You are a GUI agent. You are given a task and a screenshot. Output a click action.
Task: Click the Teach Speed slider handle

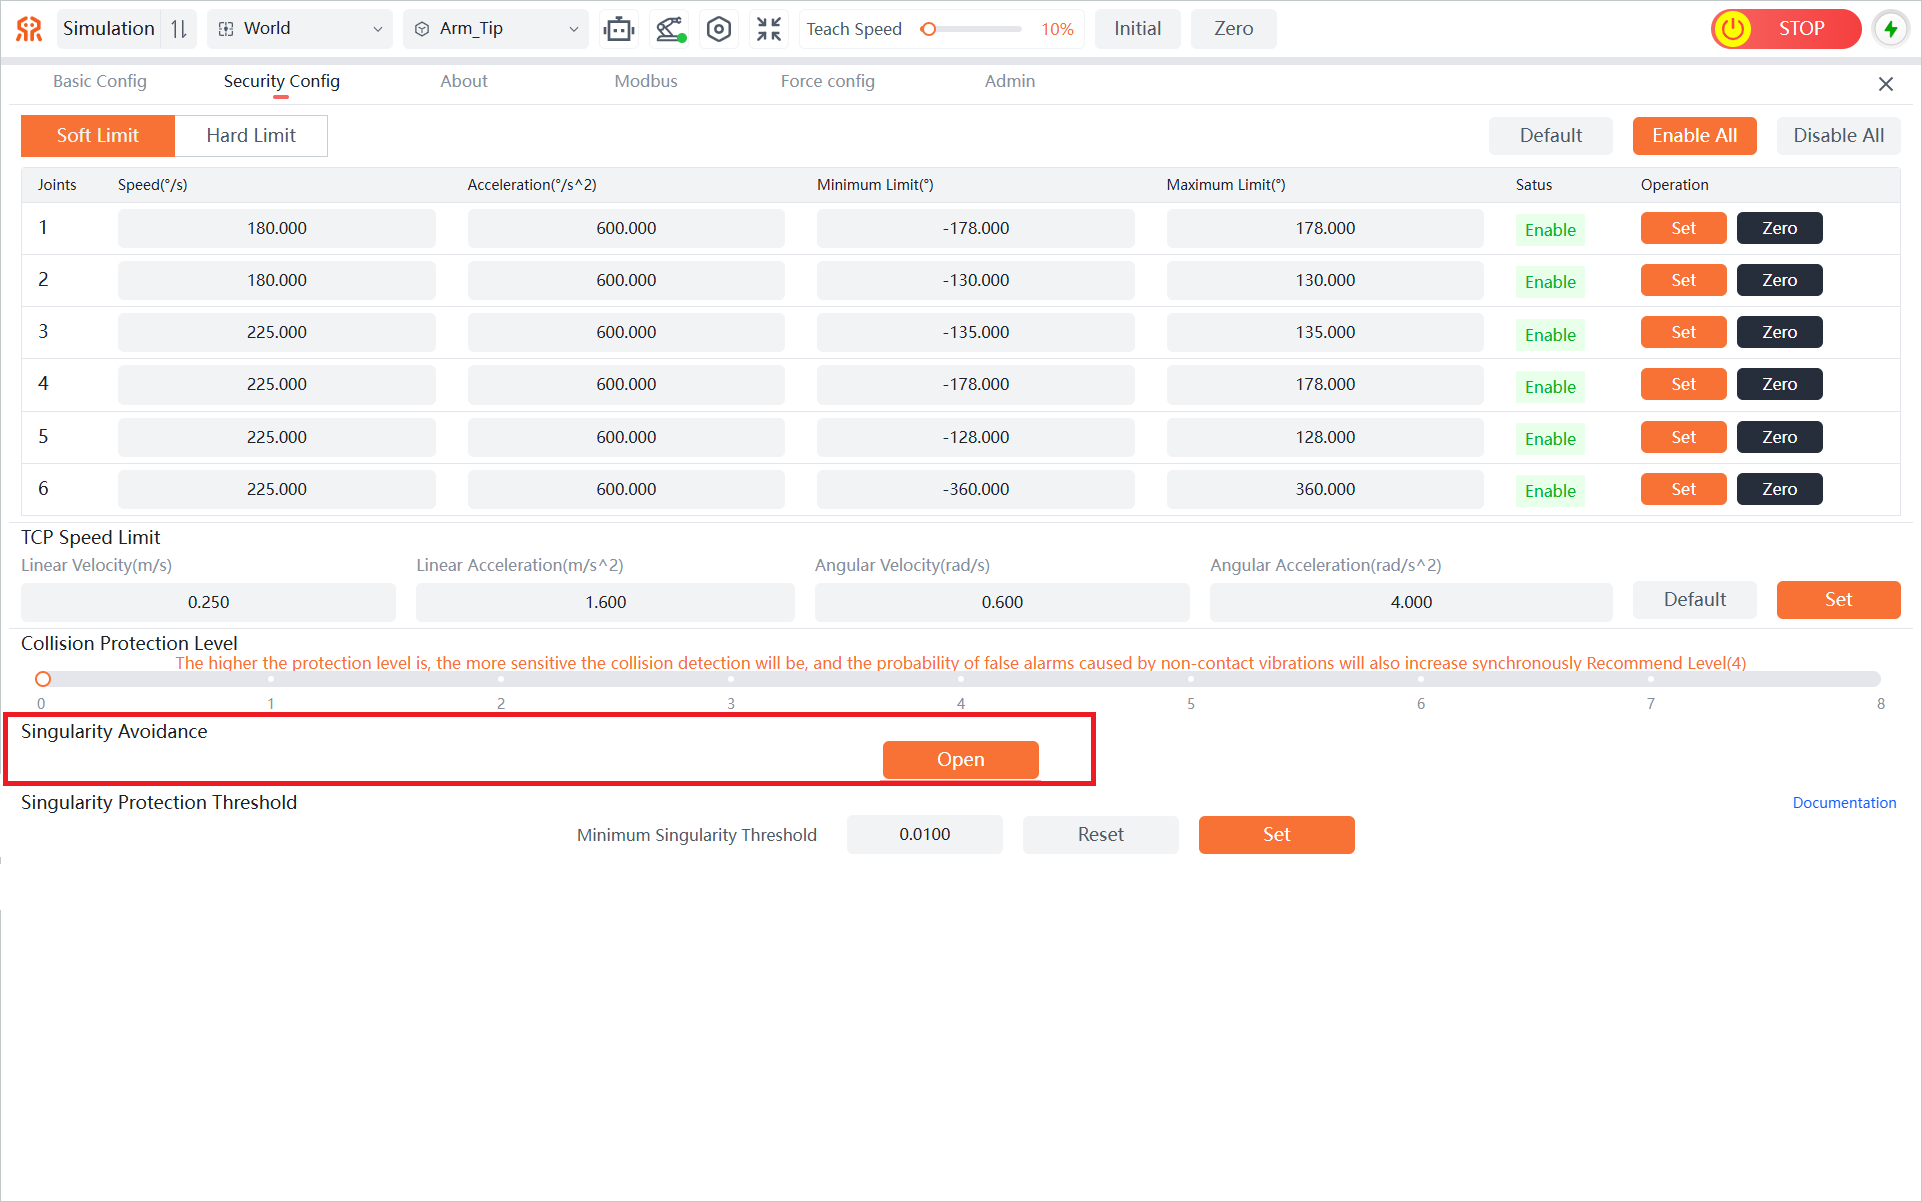click(929, 29)
